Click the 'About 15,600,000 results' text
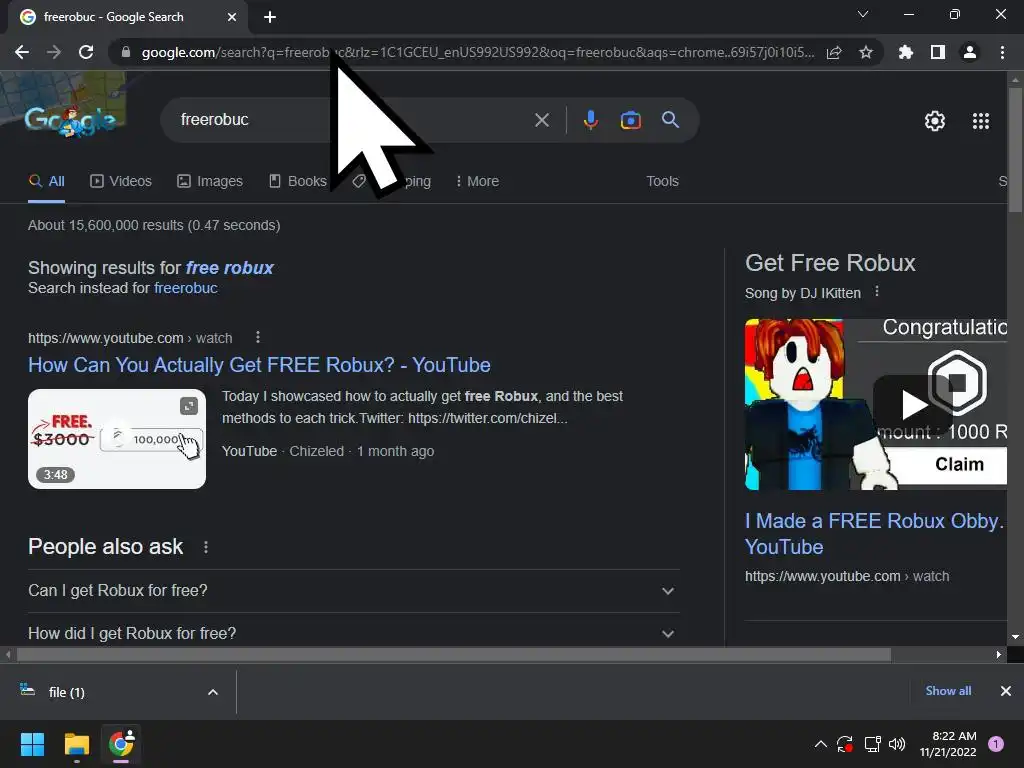Image resolution: width=1024 pixels, height=768 pixels. point(154,225)
